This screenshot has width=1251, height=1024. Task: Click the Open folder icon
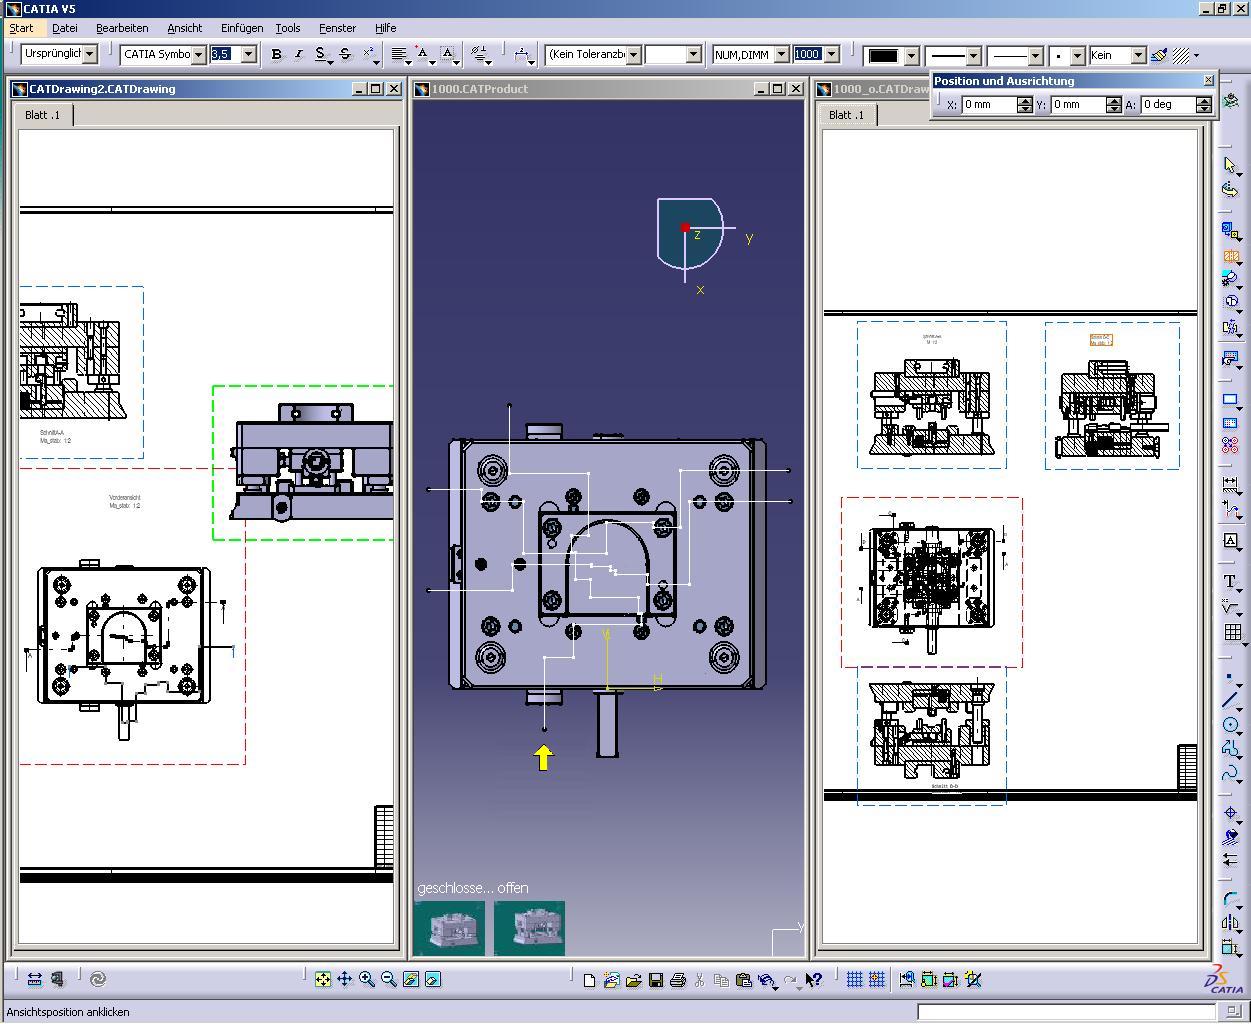[x=633, y=980]
